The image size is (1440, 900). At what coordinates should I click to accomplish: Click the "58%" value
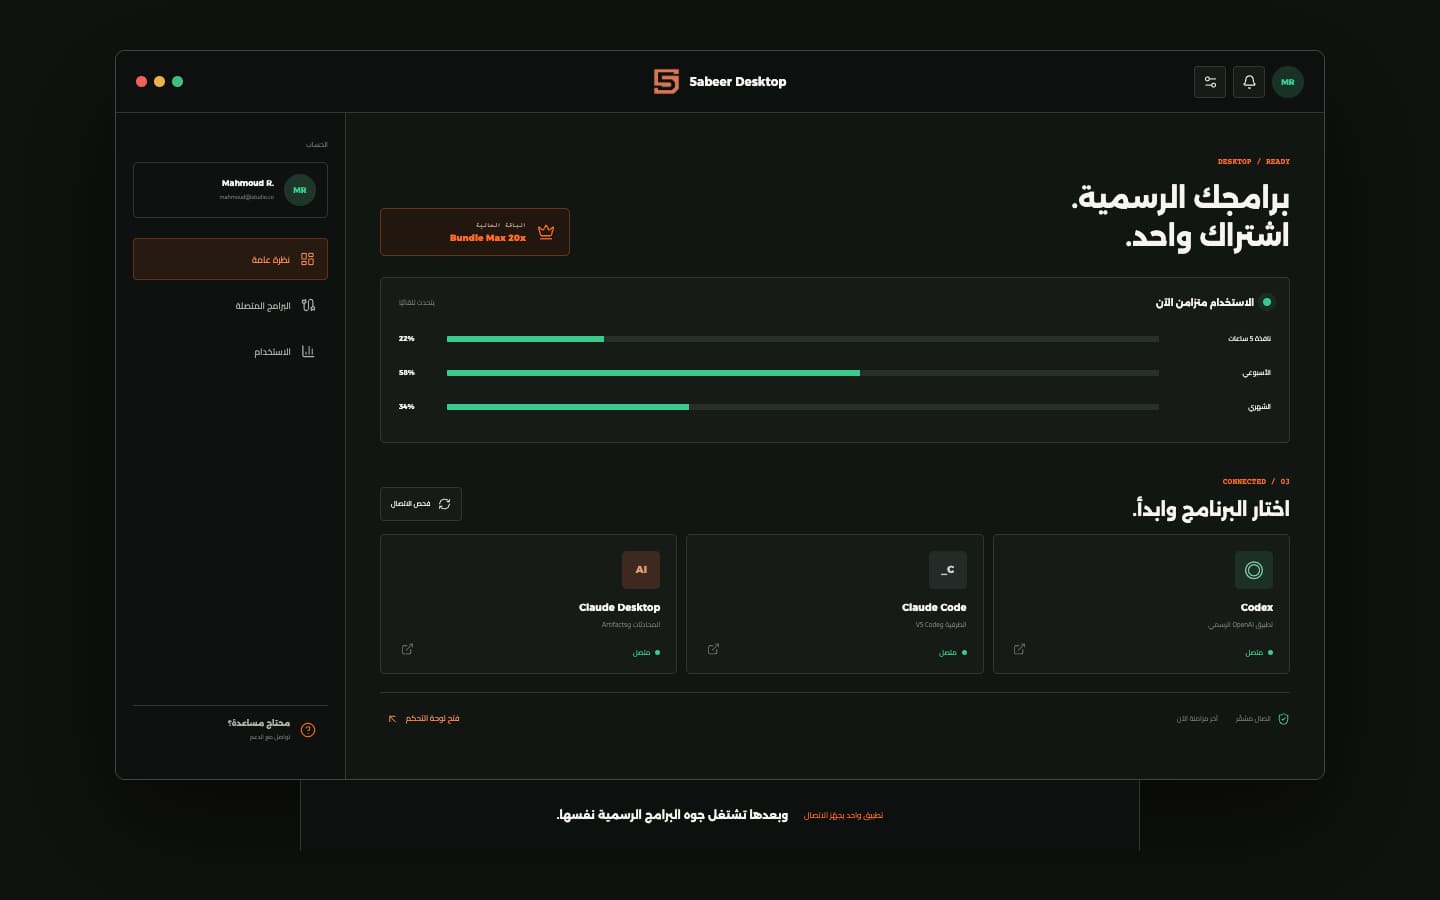point(406,373)
